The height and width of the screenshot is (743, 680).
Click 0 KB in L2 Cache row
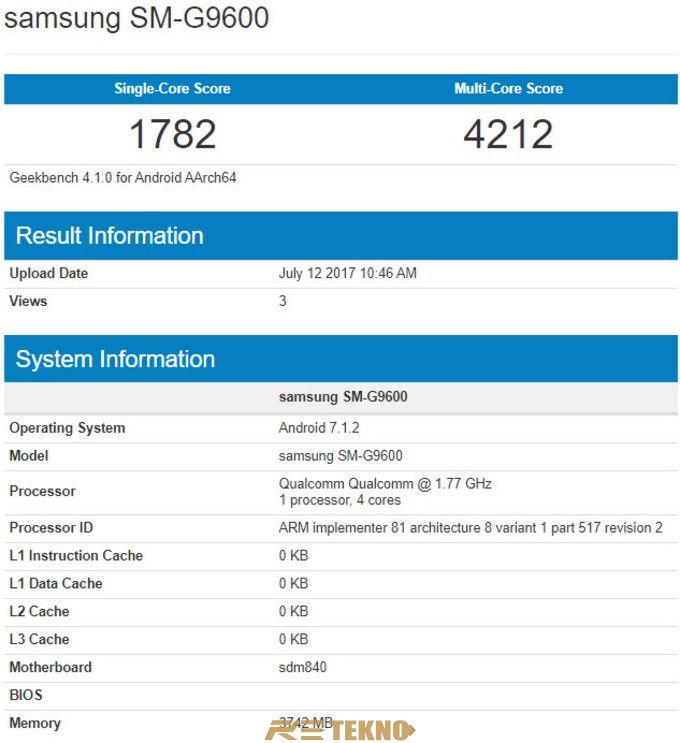pos(293,612)
